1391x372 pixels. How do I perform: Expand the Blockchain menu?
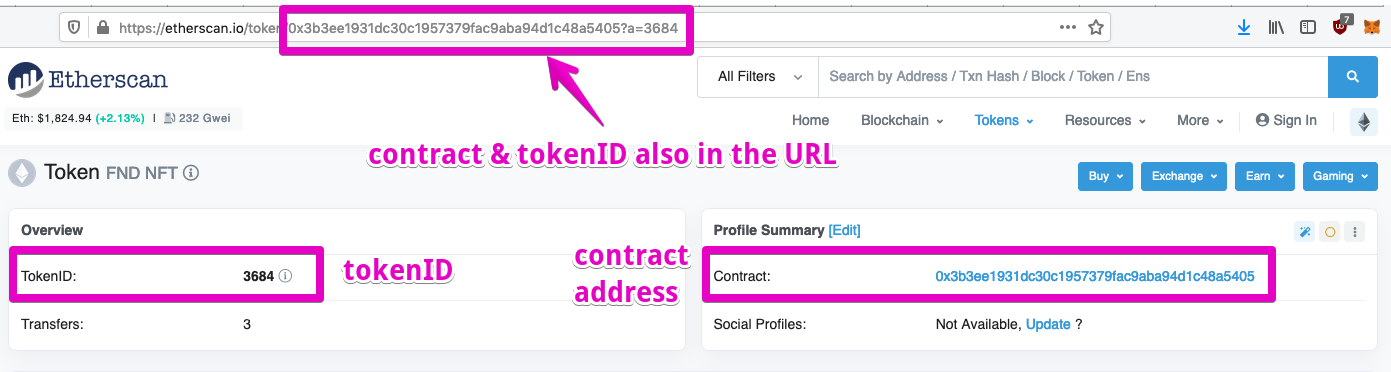point(902,120)
